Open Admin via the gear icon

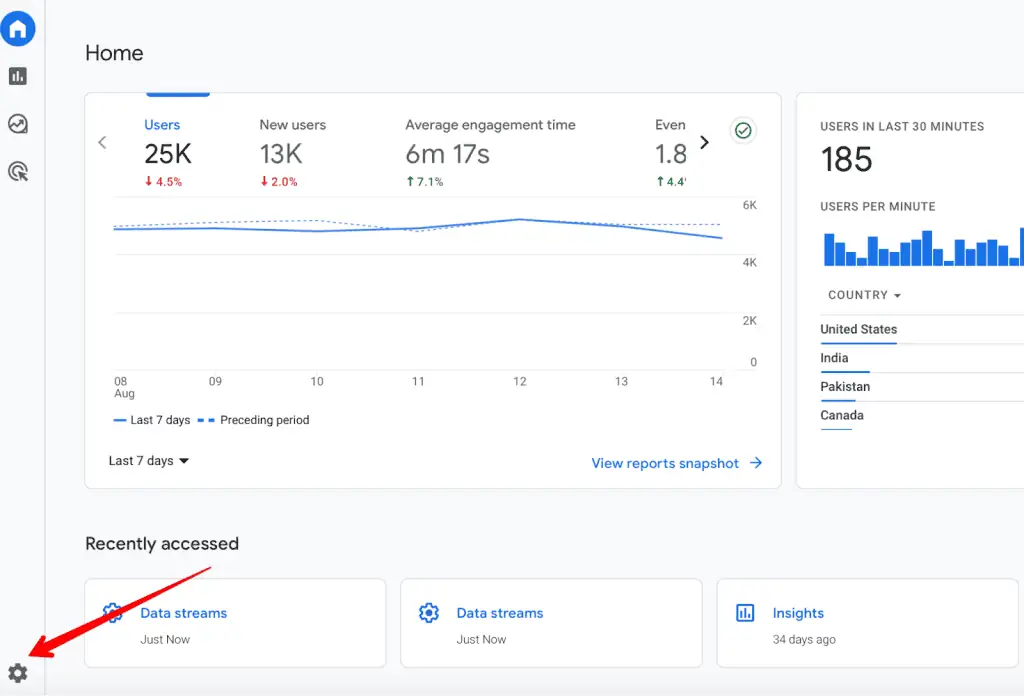16,674
